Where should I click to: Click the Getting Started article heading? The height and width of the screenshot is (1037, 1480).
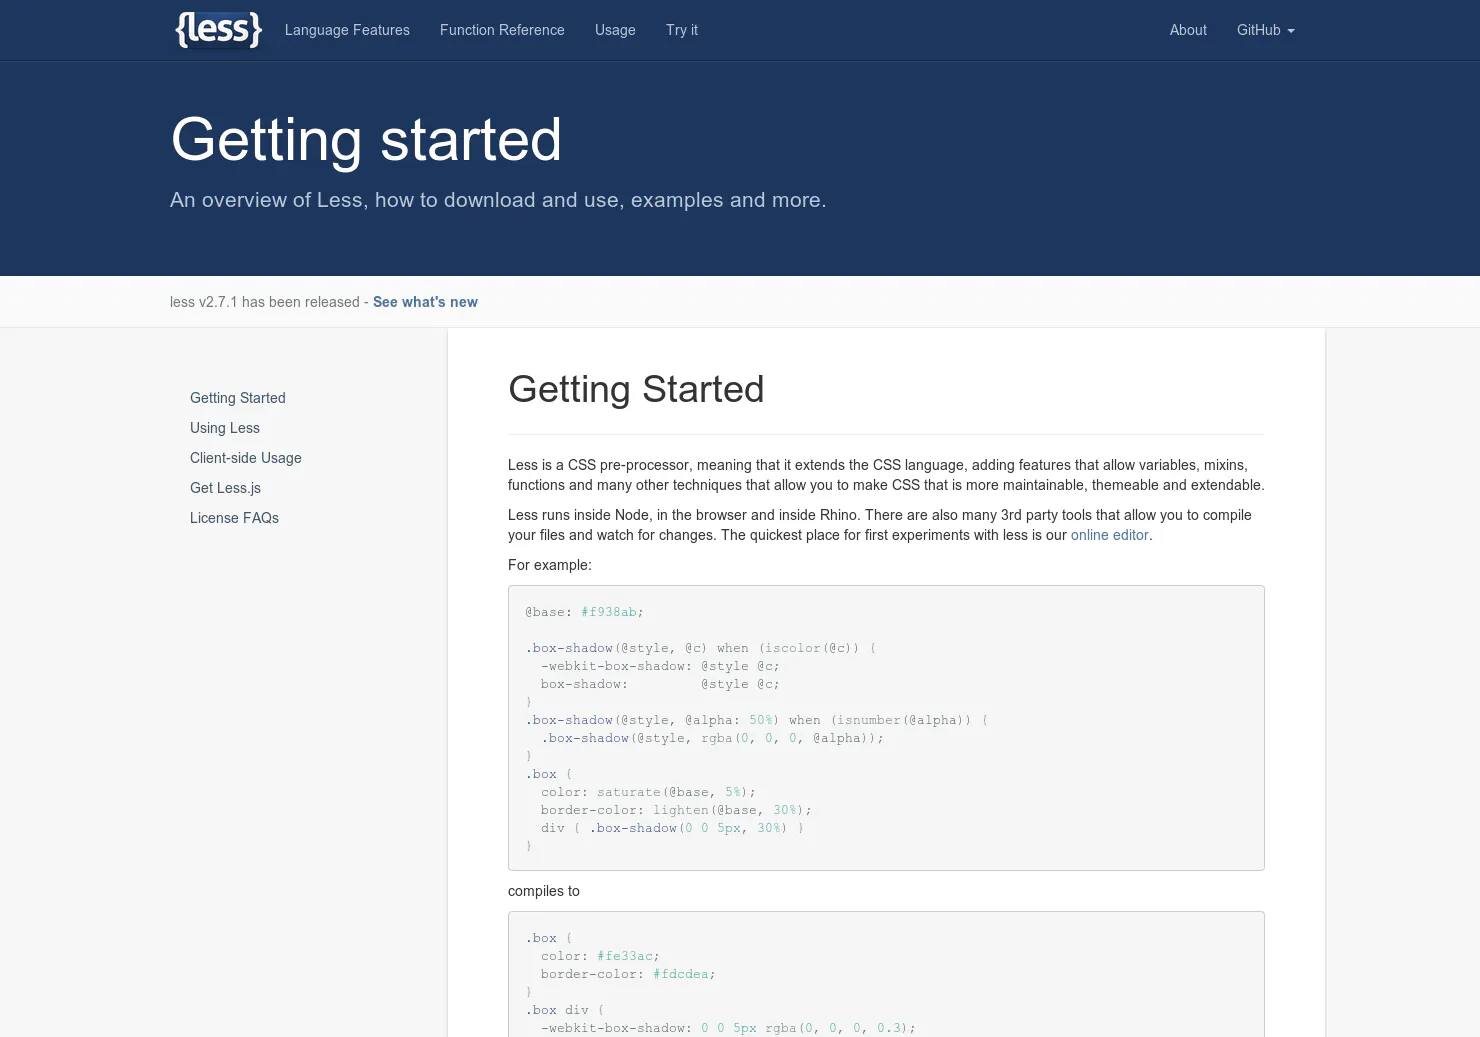(x=636, y=389)
